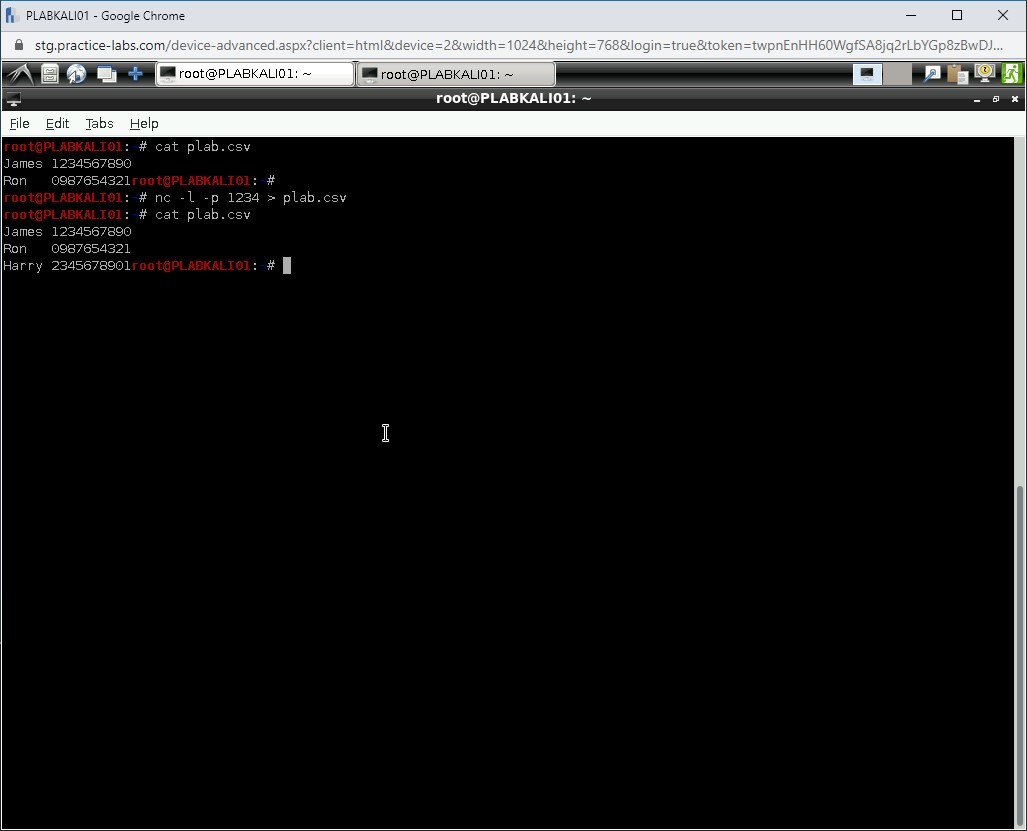Click the blue plus panel icon
This screenshot has width=1027, height=831.
coord(135,74)
